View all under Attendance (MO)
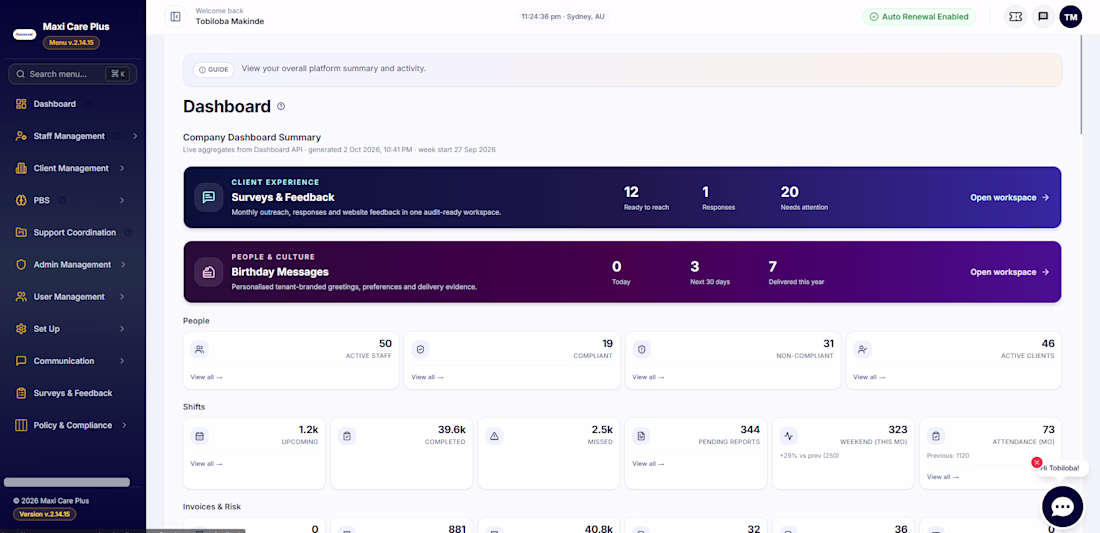The width and height of the screenshot is (1100, 533). click(943, 477)
